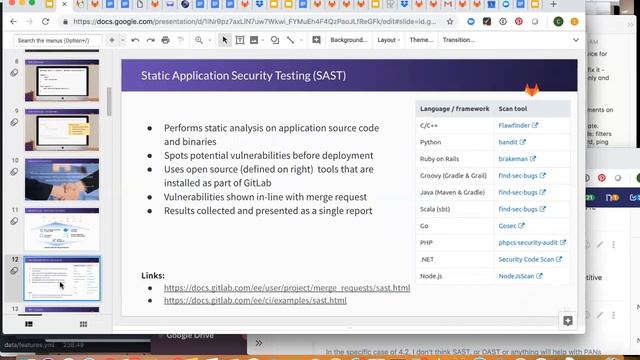The image size is (640, 360).
Task: Click the Language / framework table header
Action: 454,109
